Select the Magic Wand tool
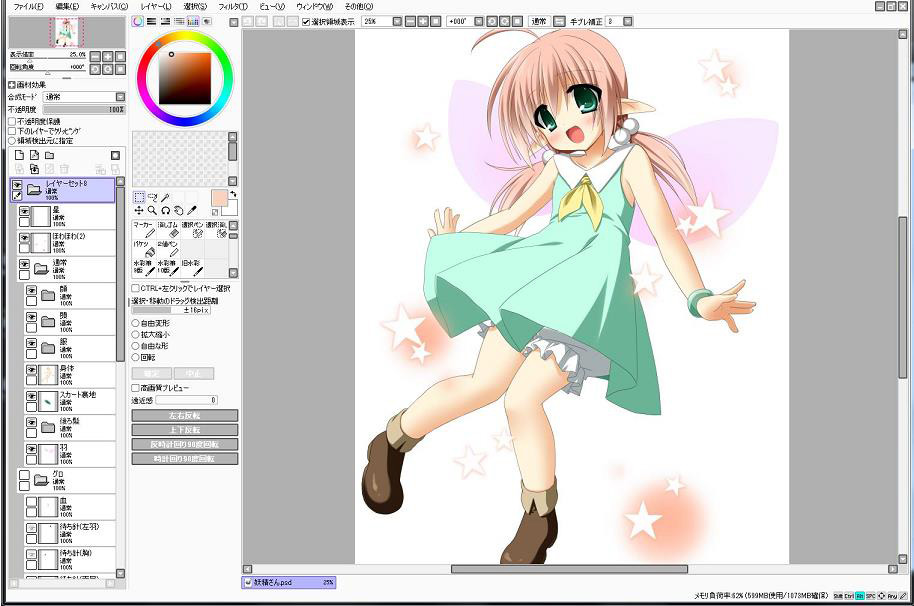 point(165,197)
